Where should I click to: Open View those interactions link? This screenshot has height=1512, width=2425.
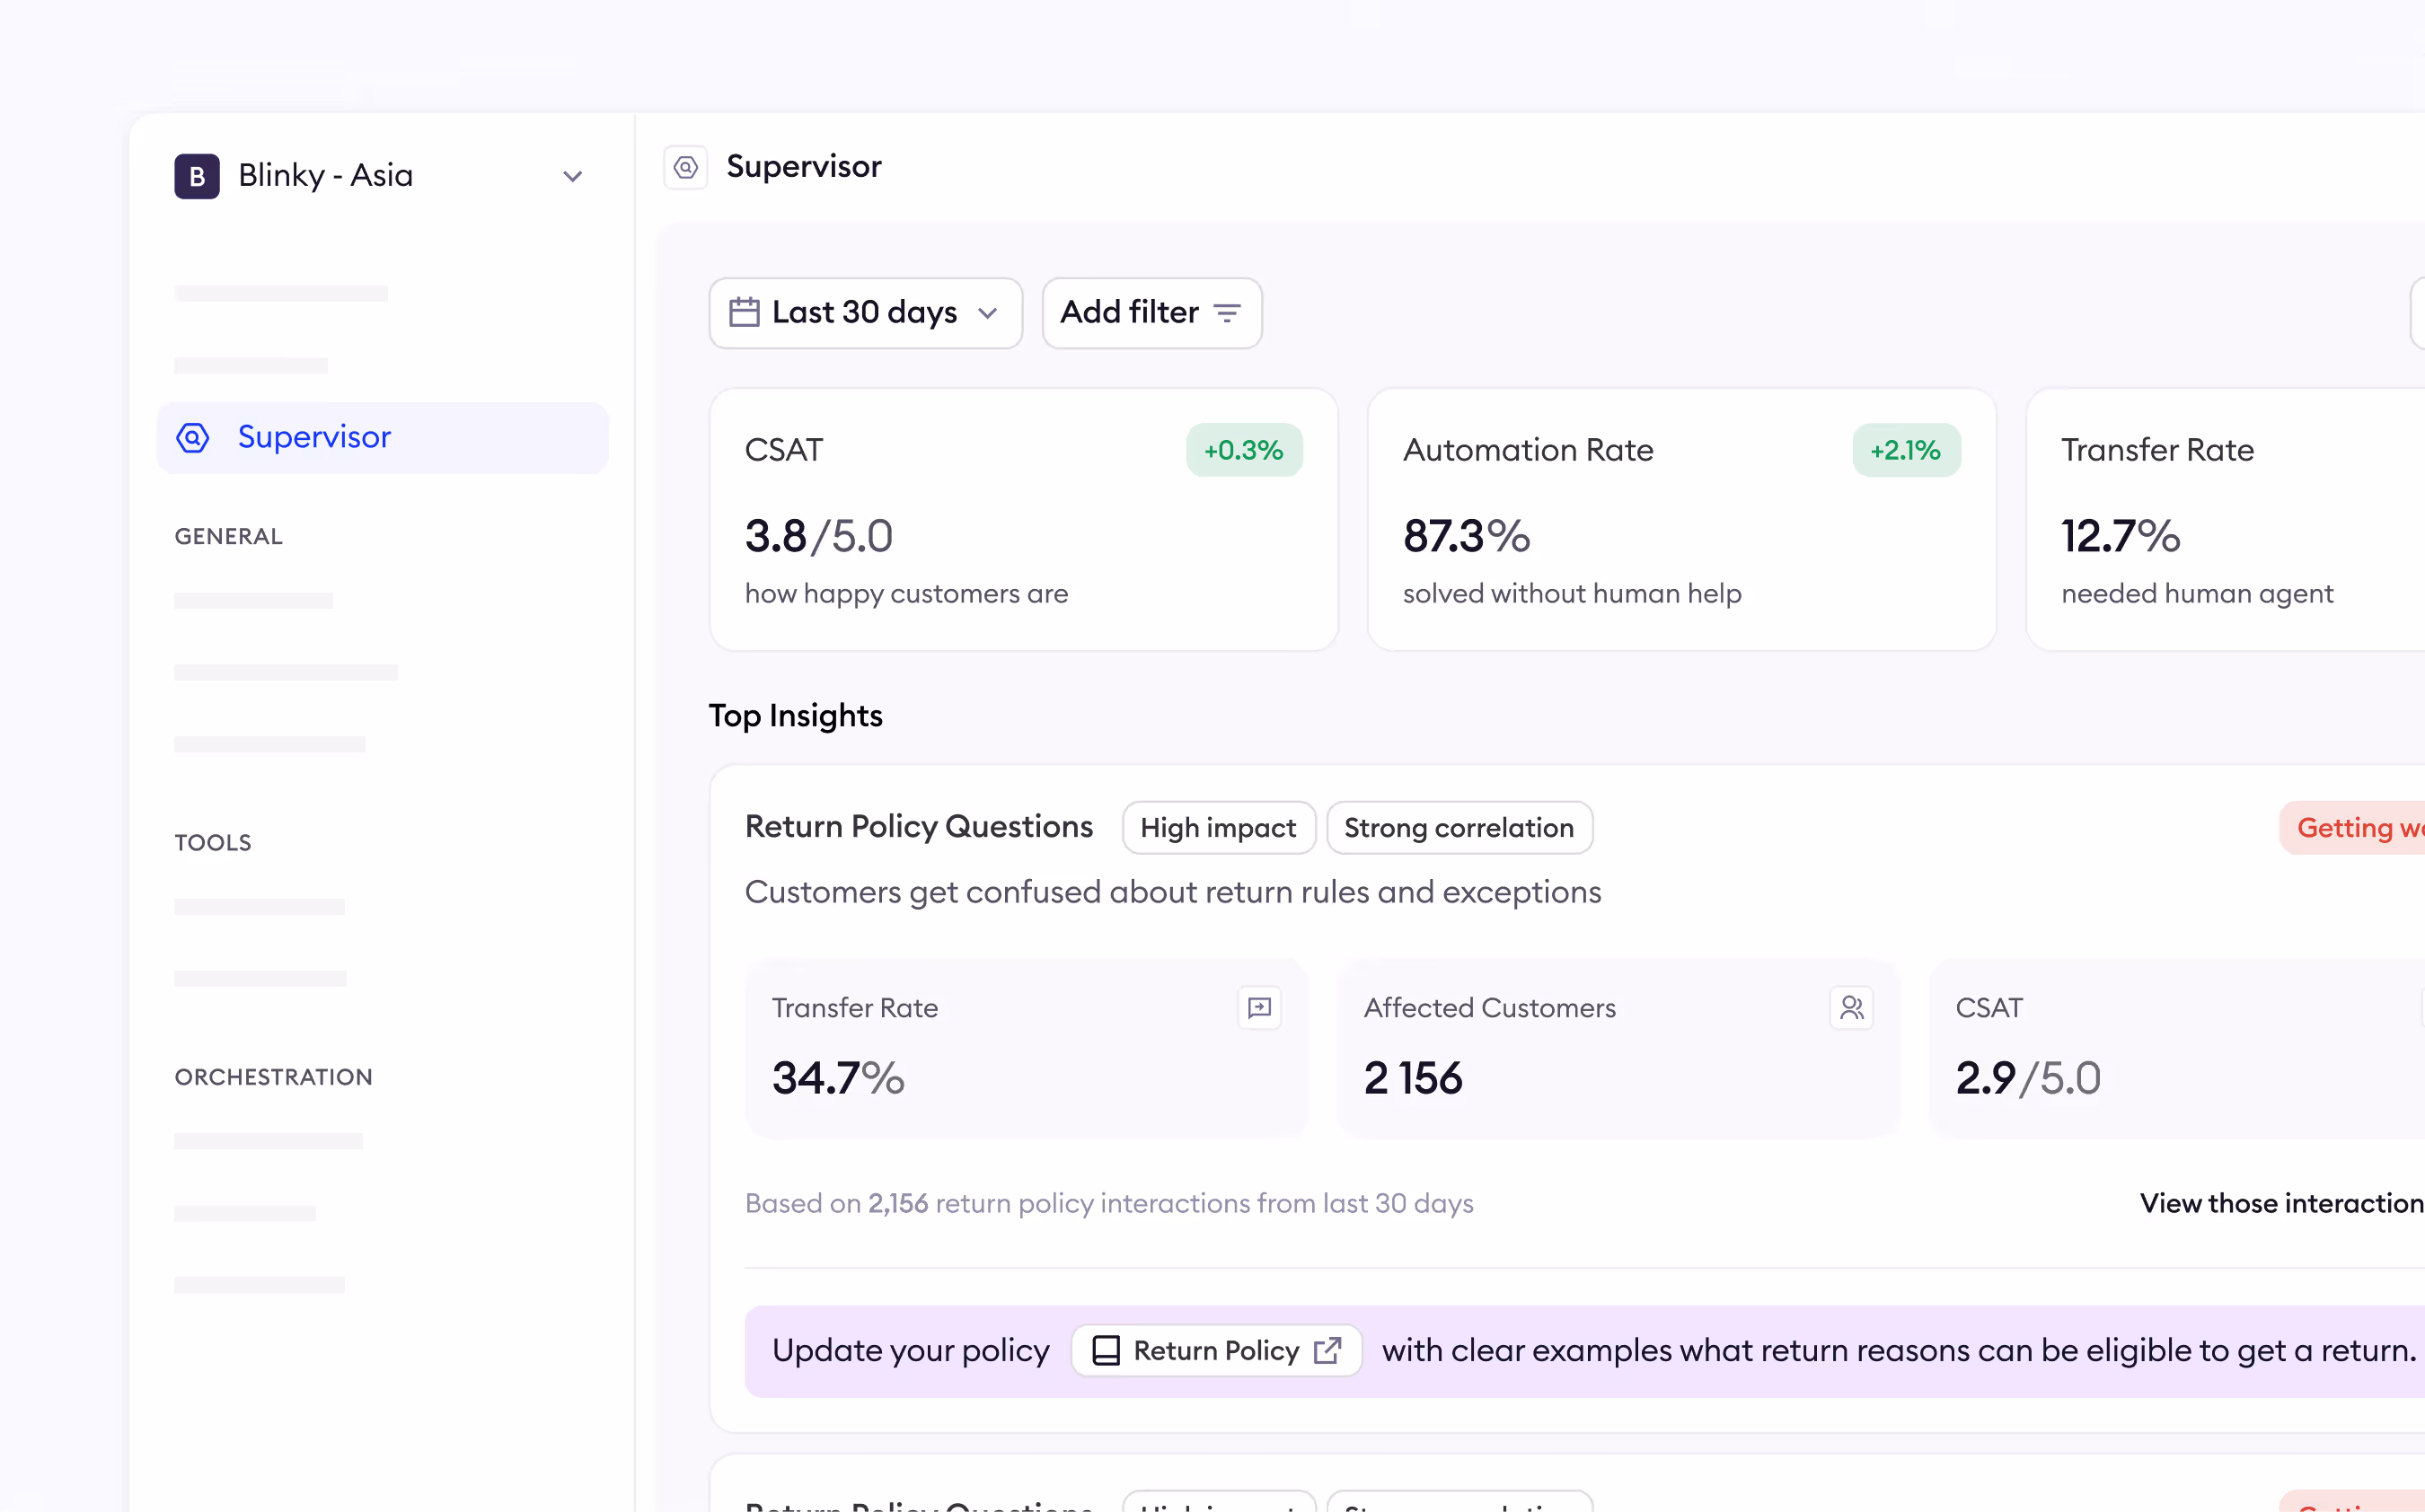pos(2281,1203)
